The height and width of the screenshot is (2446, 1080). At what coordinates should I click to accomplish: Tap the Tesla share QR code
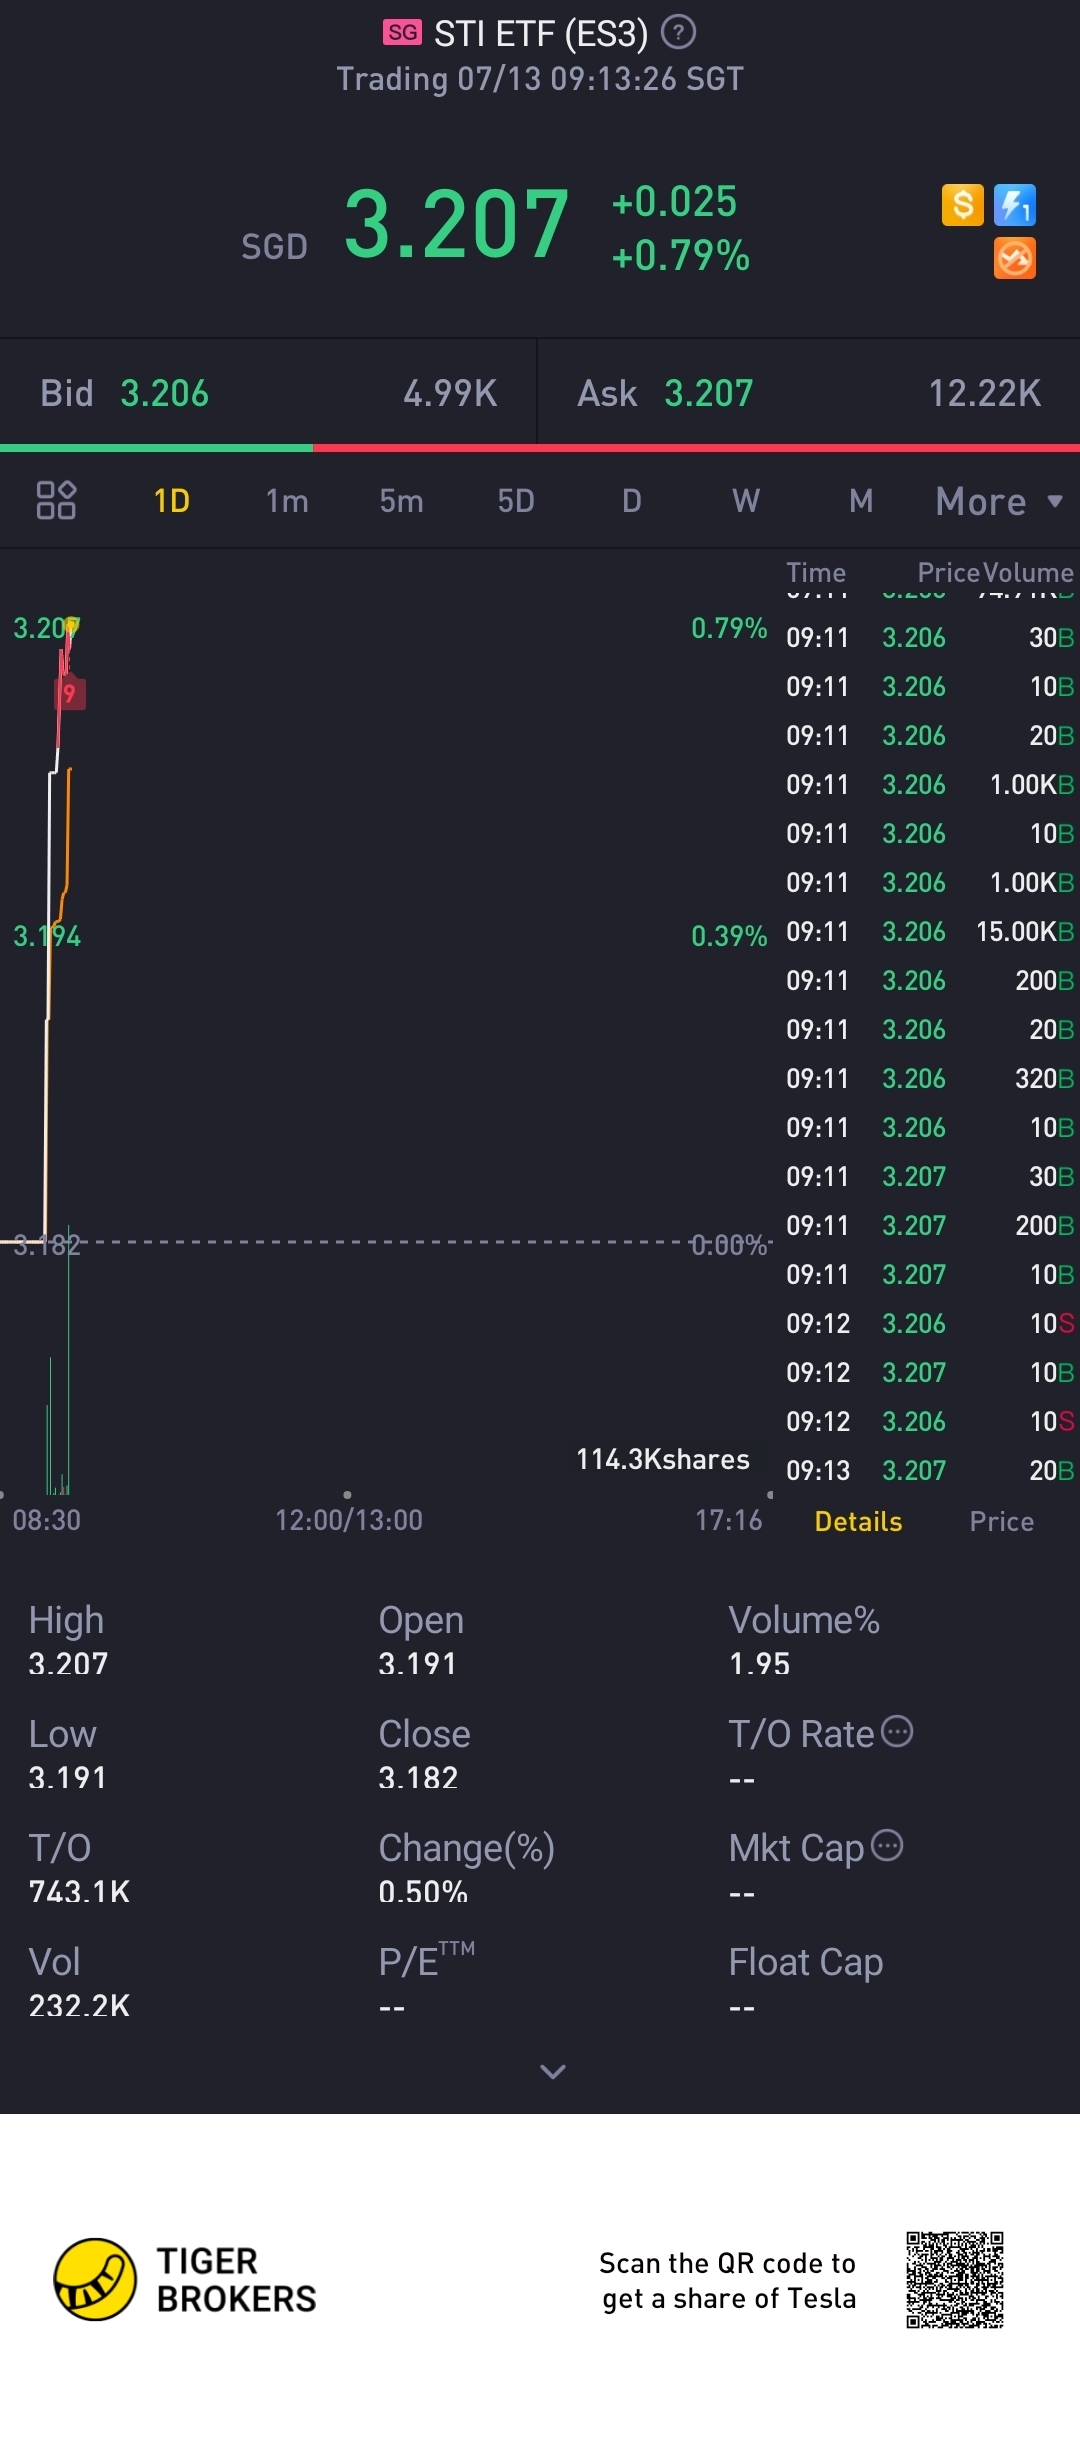coord(955,2279)
